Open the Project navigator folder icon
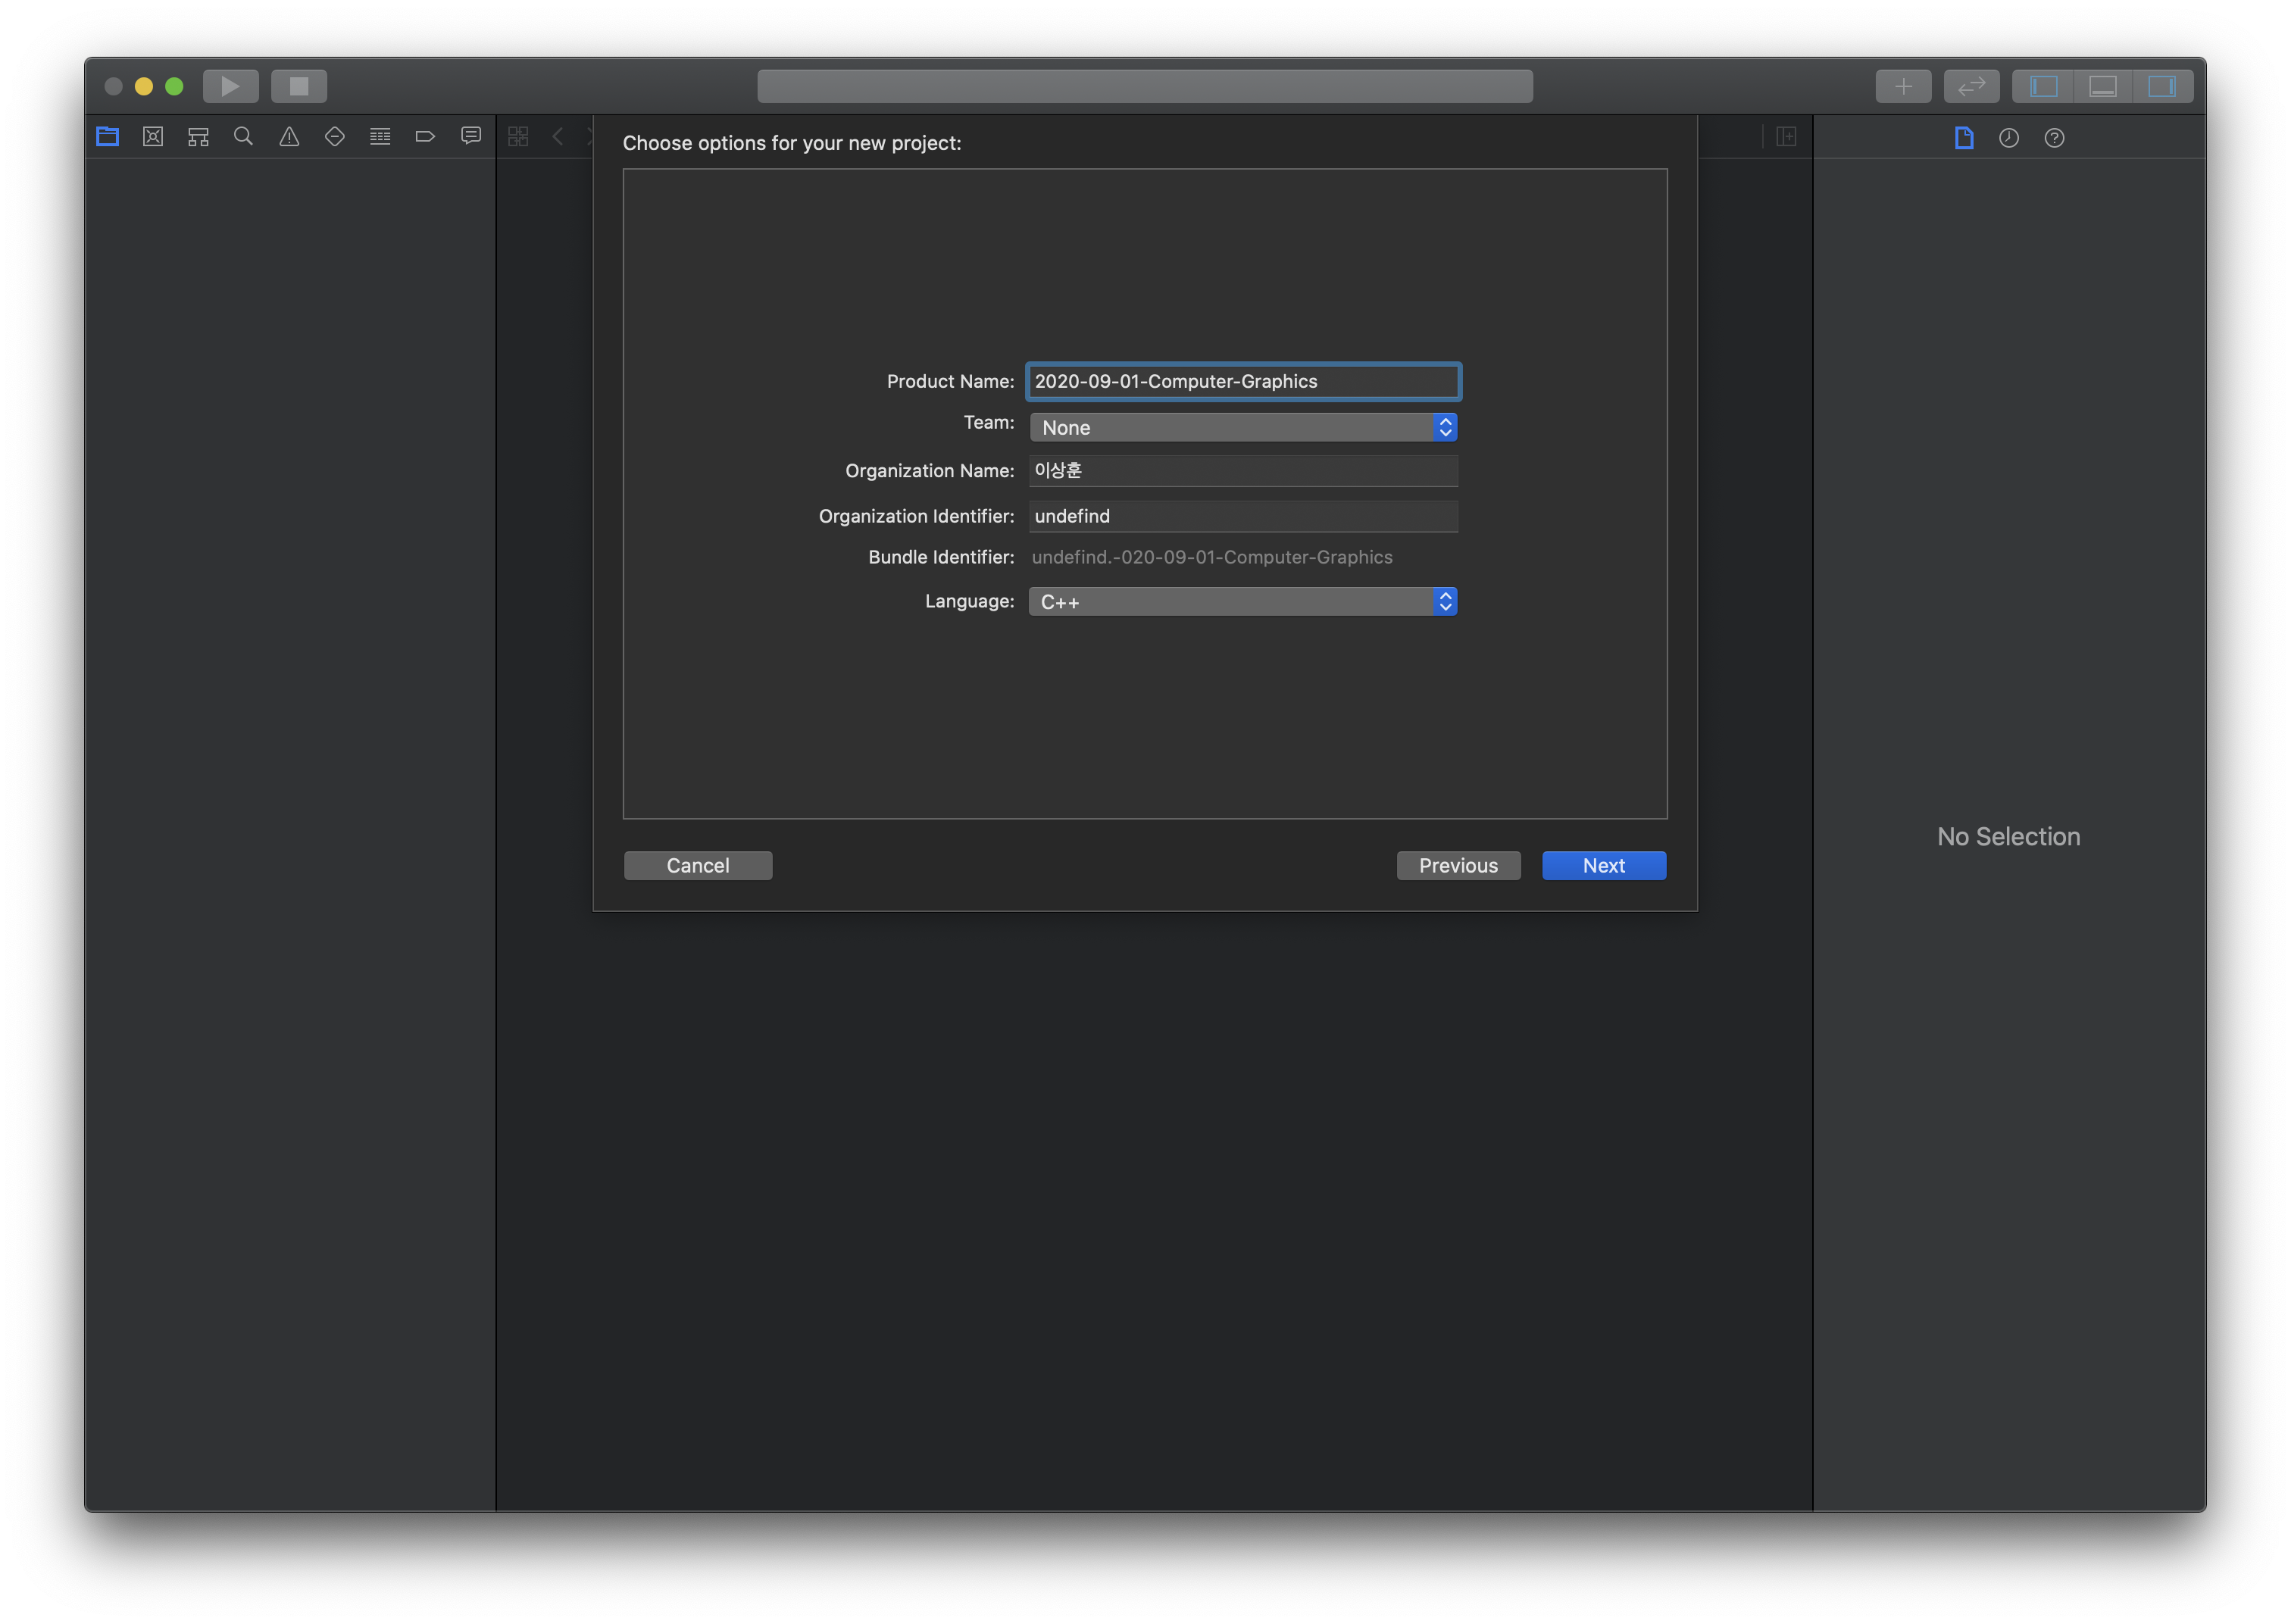This screenshot has width=2291, height=1624. click(108, 137)
